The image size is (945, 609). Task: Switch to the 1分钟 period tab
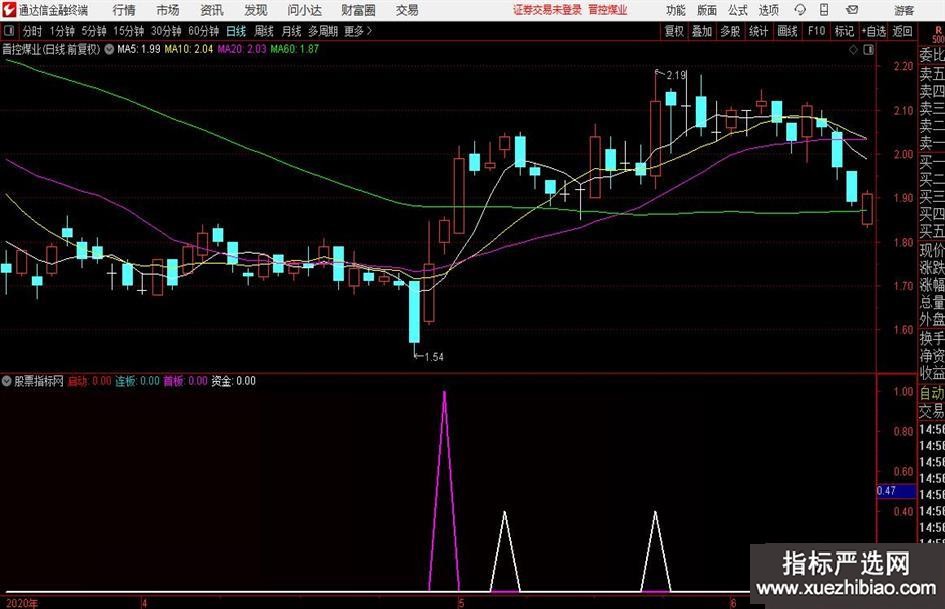pos(62,31)
